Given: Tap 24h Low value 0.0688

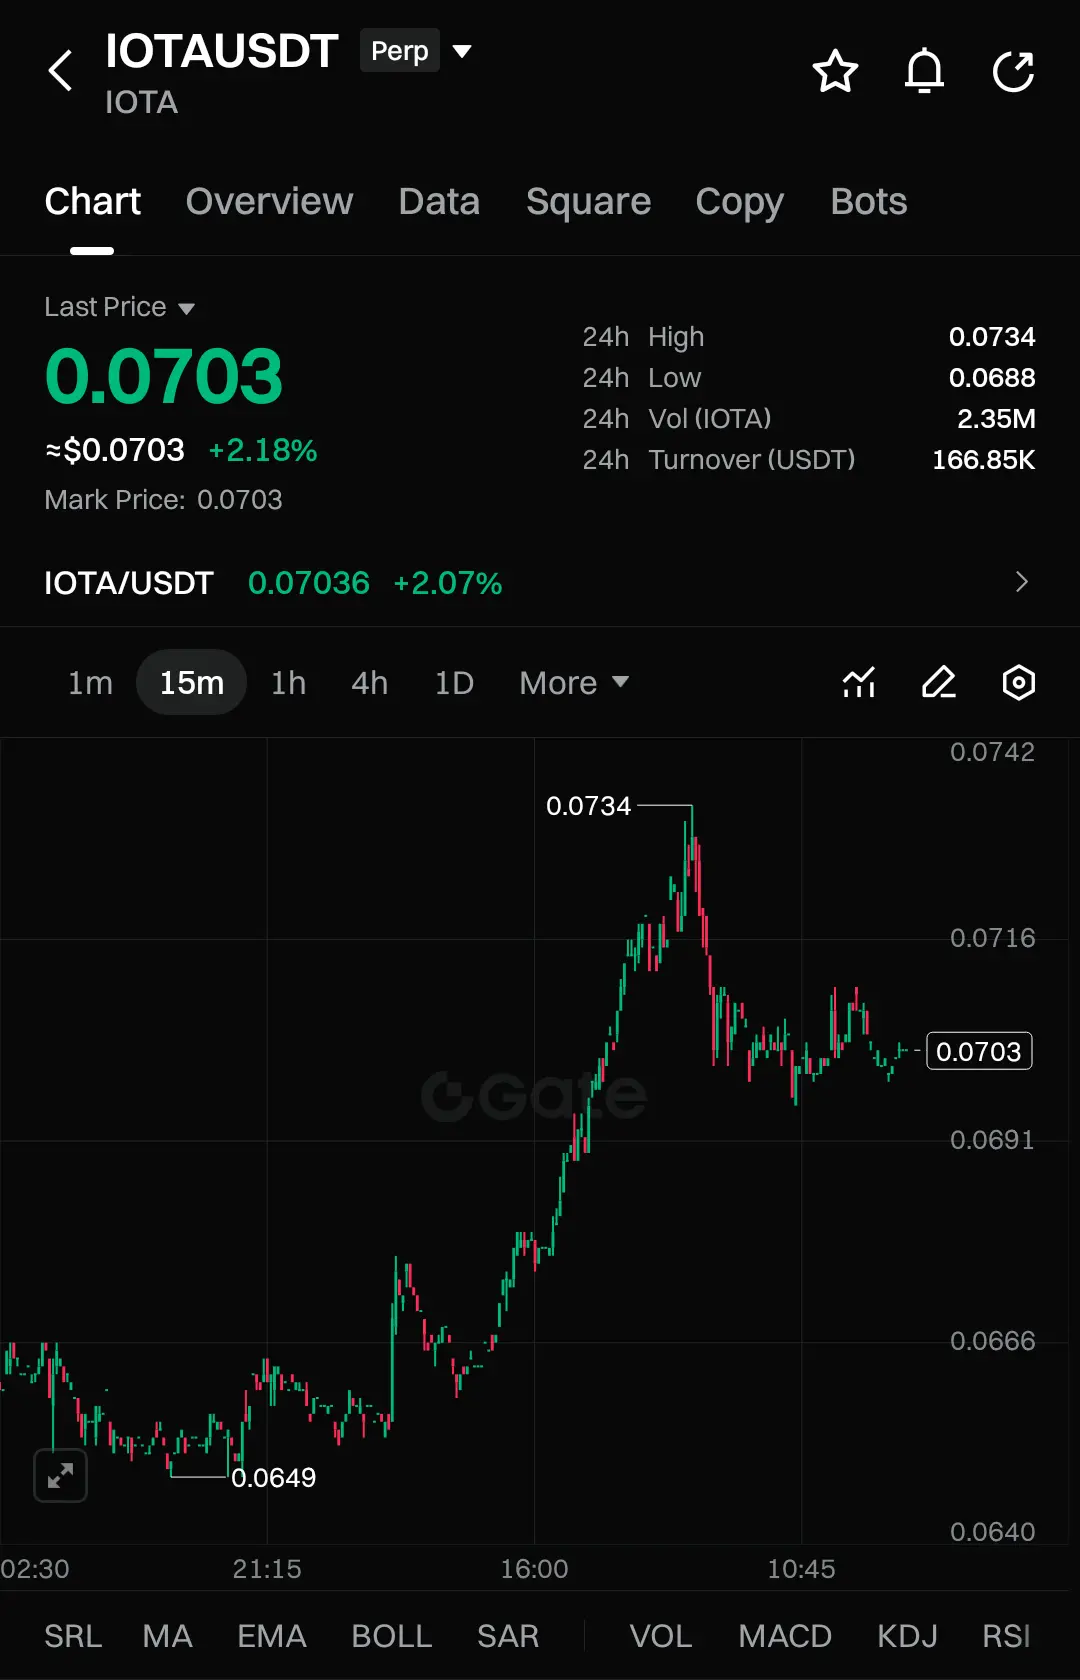Looking at the screenshot, I should point(992,378).
